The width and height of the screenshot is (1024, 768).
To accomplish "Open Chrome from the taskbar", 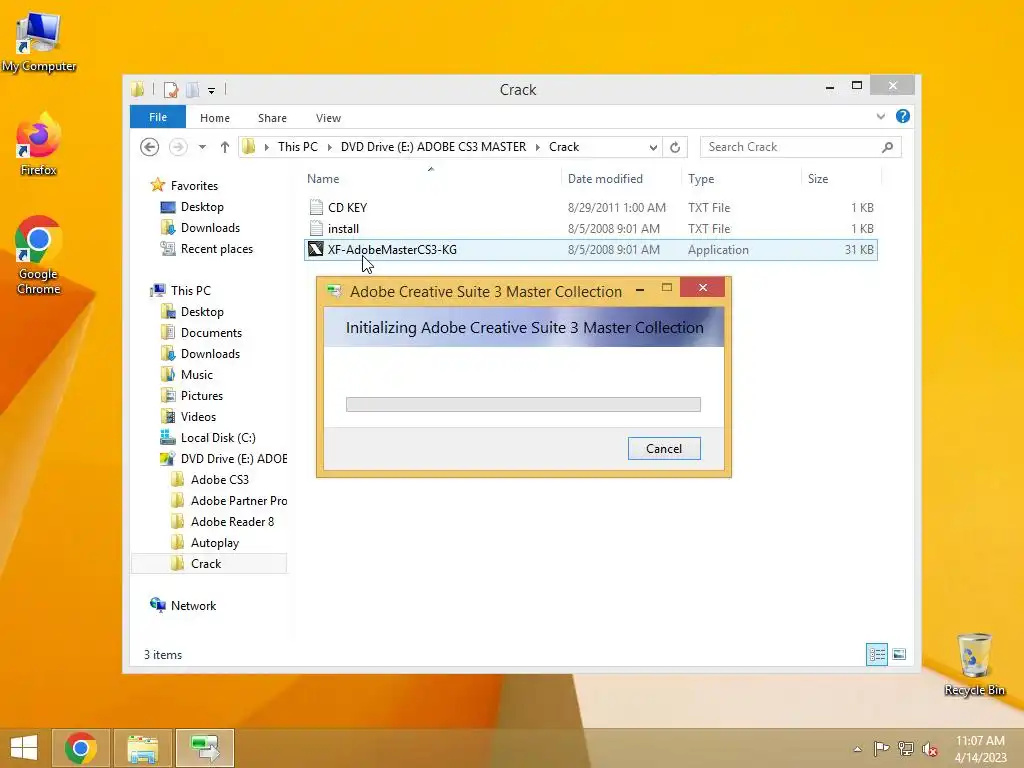I will (81, 748).
